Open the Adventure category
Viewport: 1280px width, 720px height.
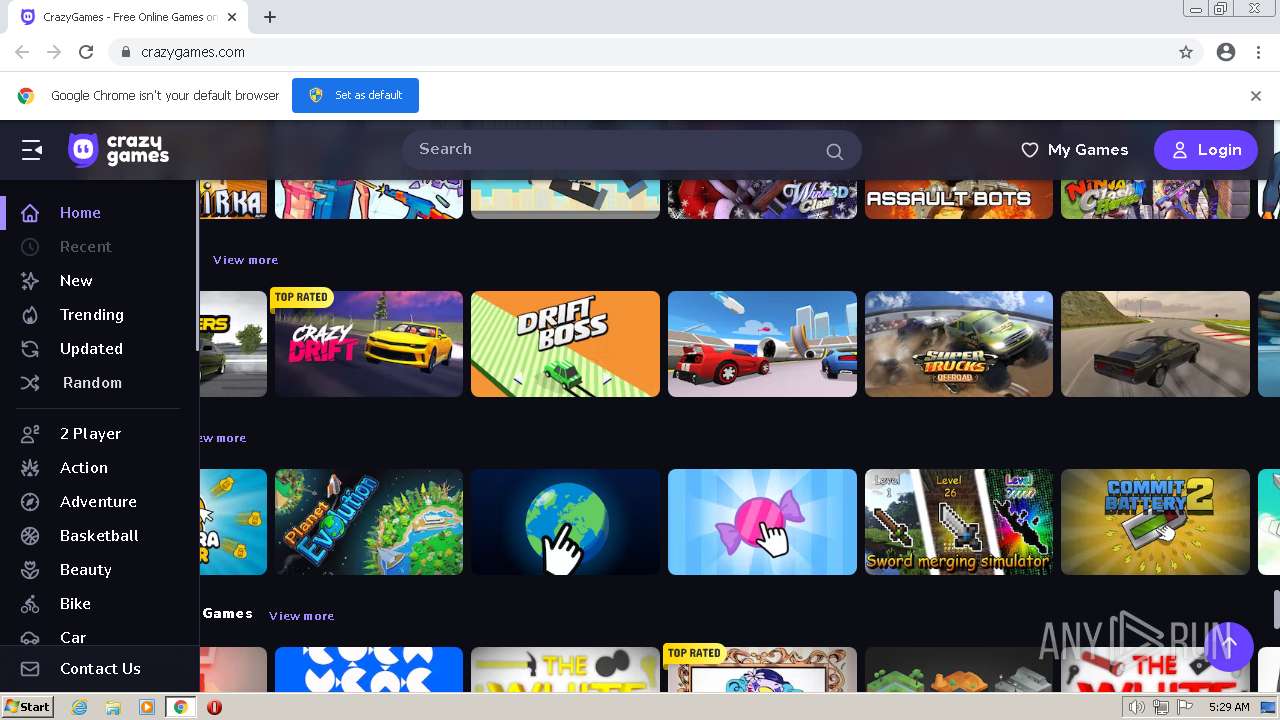tap(98, 502)
